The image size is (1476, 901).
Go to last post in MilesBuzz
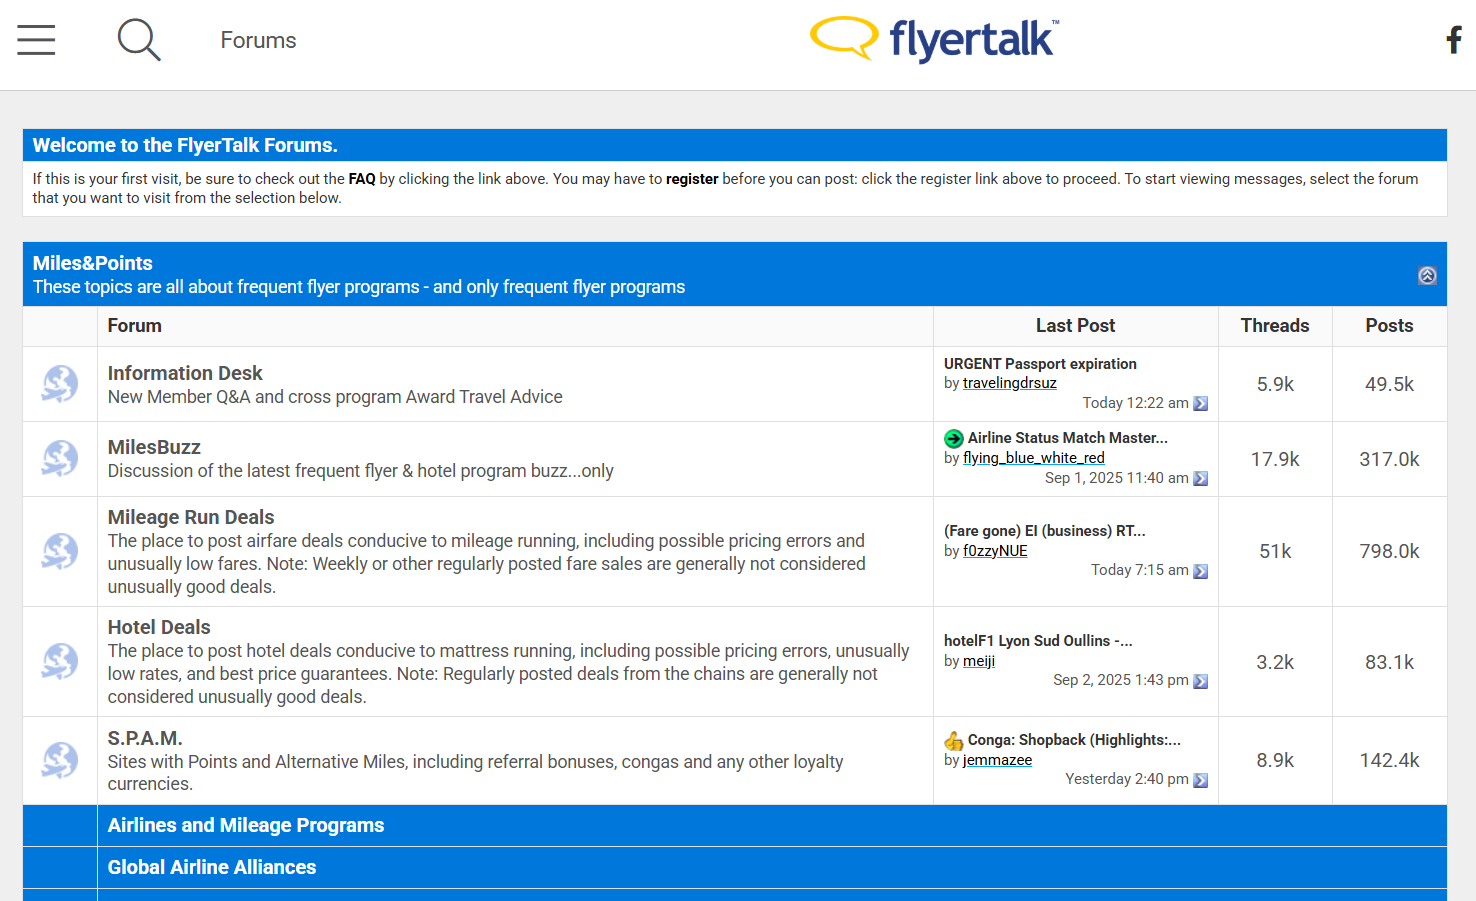[1201, 479]
